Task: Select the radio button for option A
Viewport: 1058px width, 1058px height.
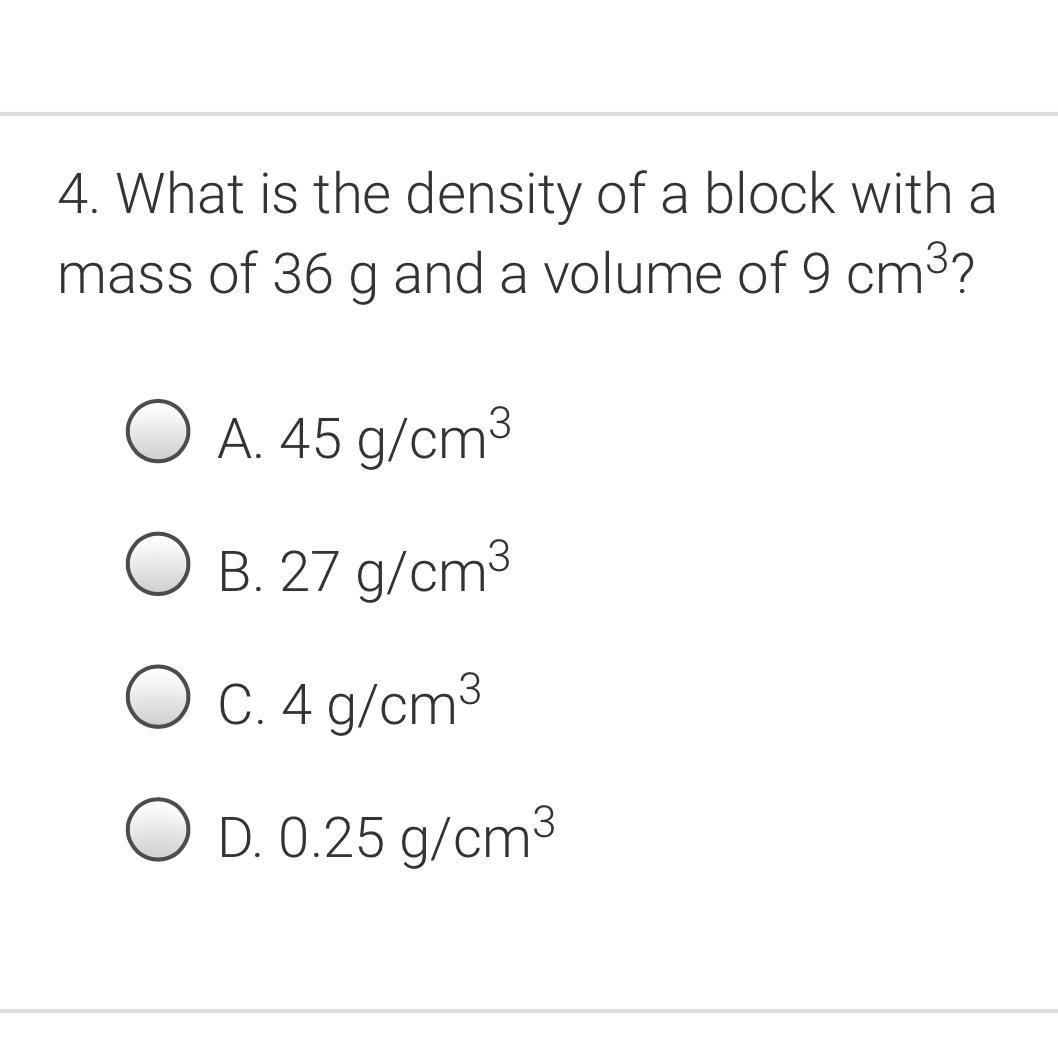Action: 157,433
